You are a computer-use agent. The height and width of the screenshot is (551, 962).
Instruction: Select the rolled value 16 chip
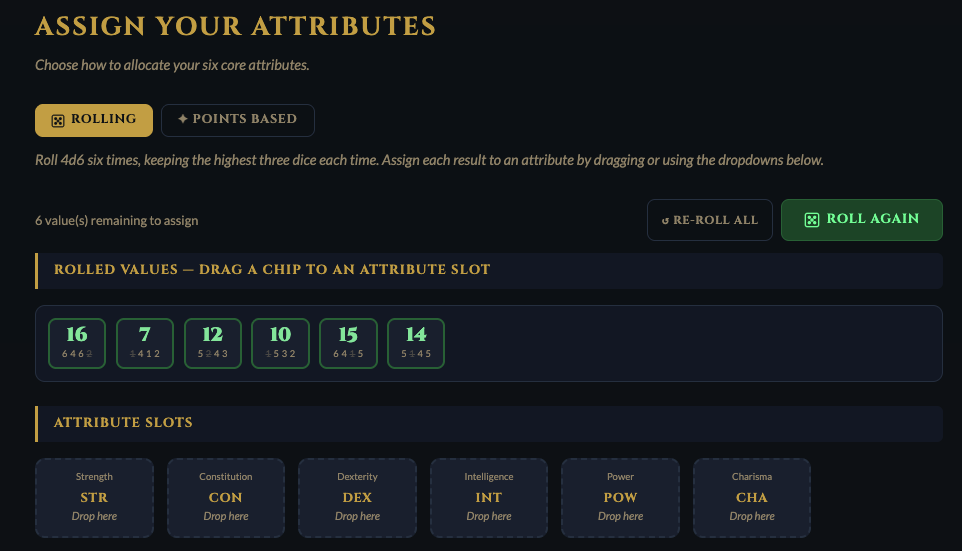[x=77, y=343]
